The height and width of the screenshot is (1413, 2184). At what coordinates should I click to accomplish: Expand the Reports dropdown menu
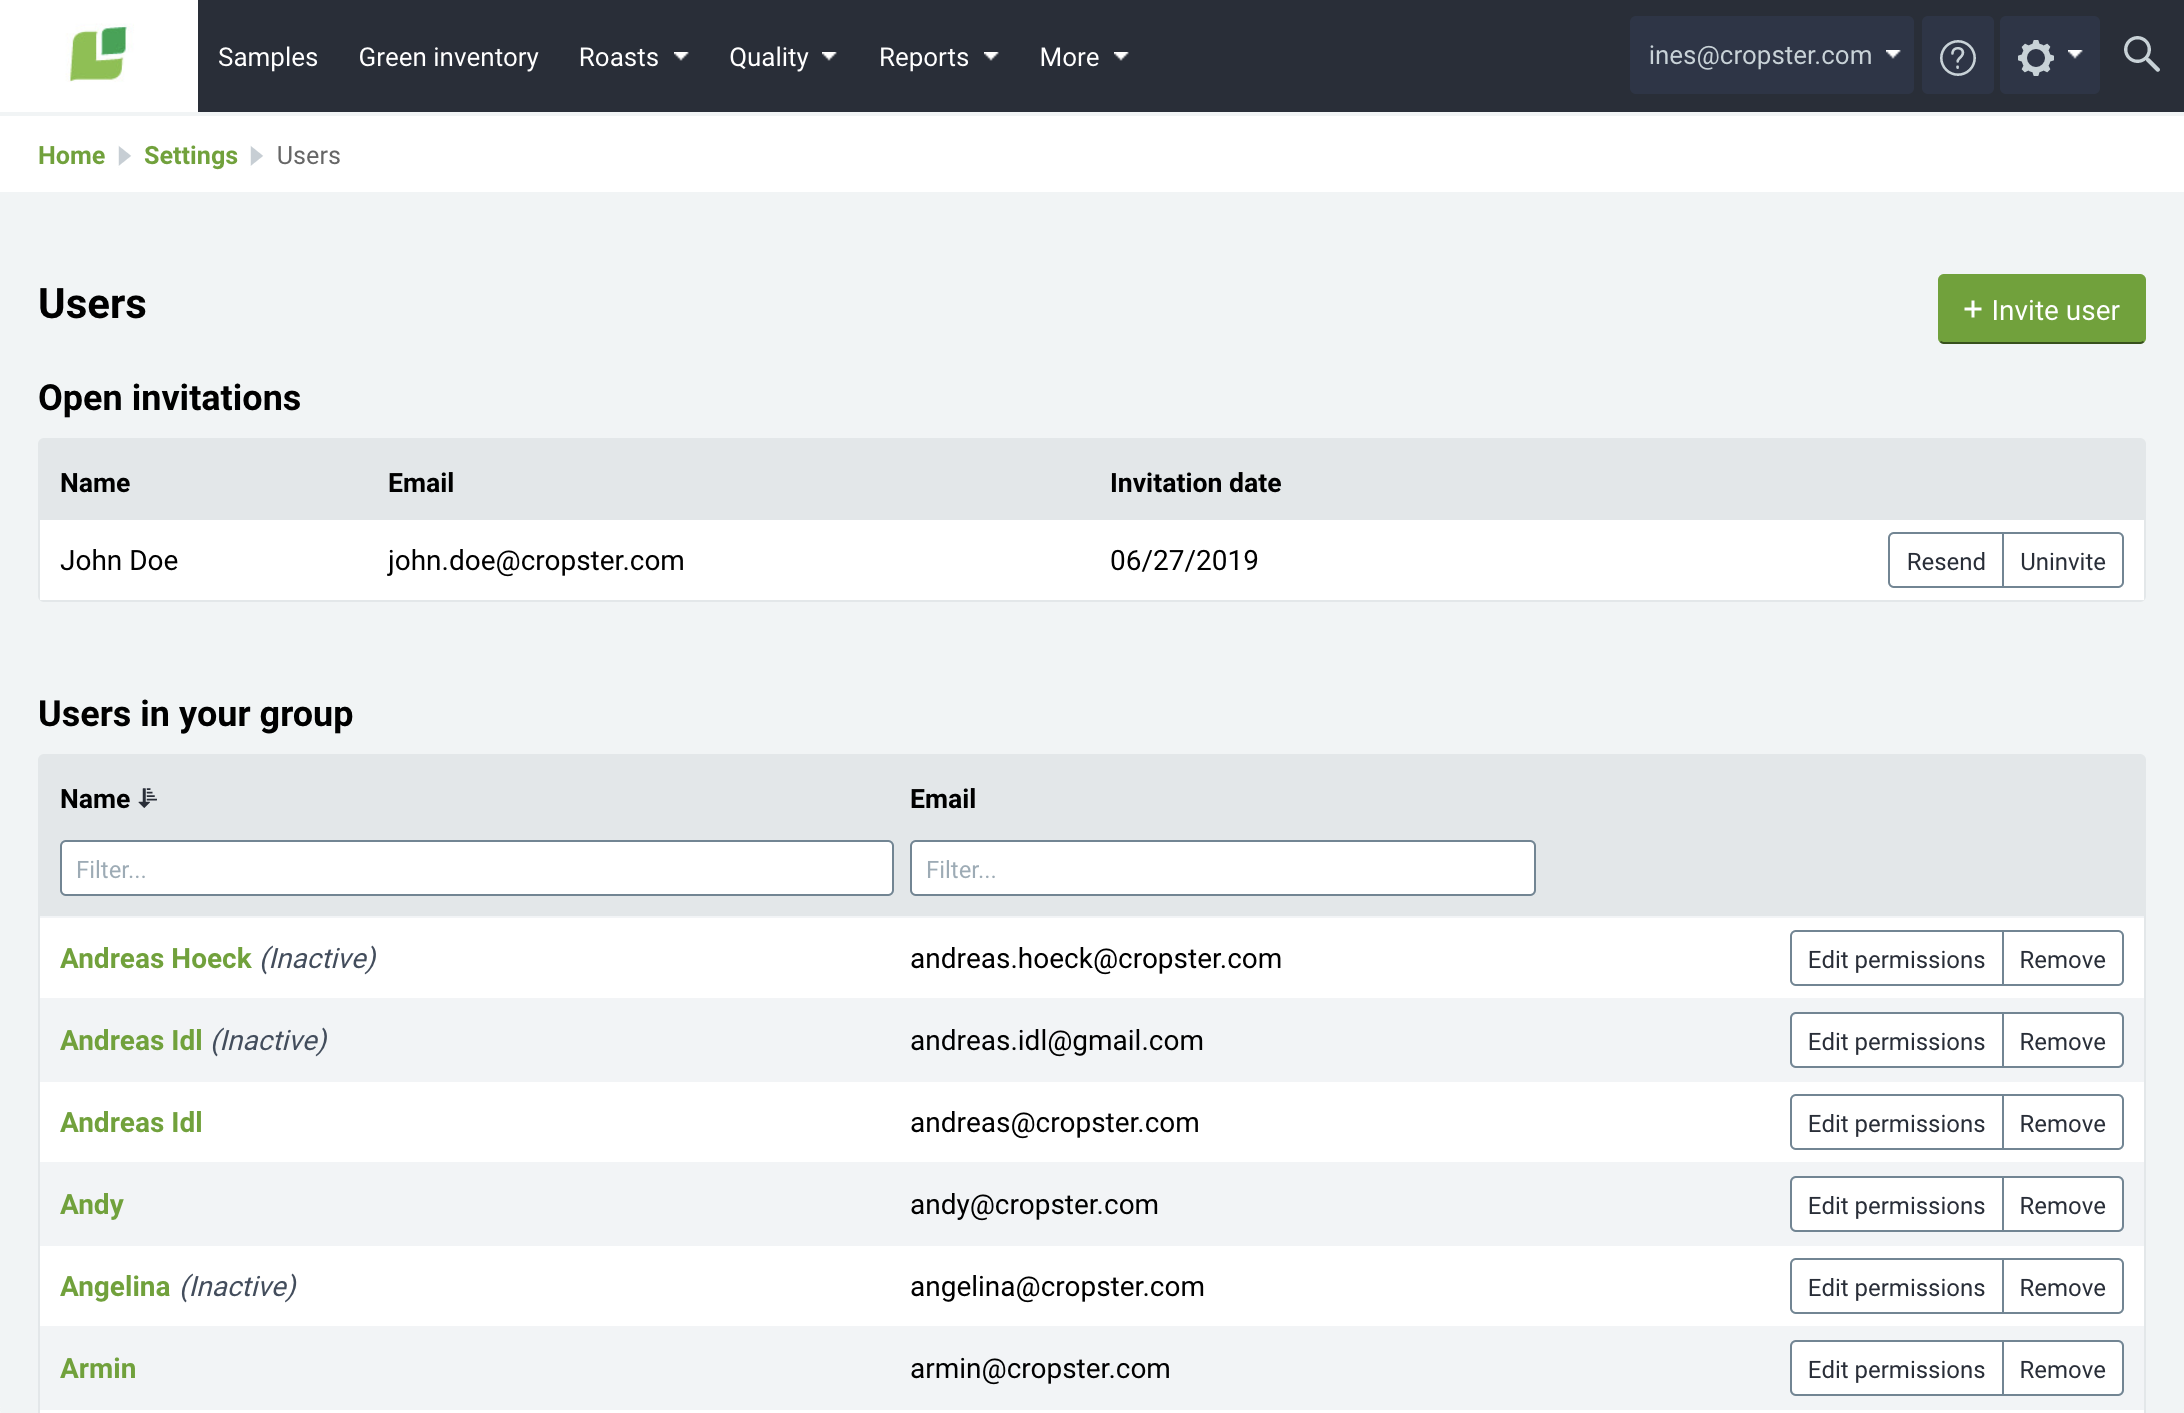[x=939, y=57]
